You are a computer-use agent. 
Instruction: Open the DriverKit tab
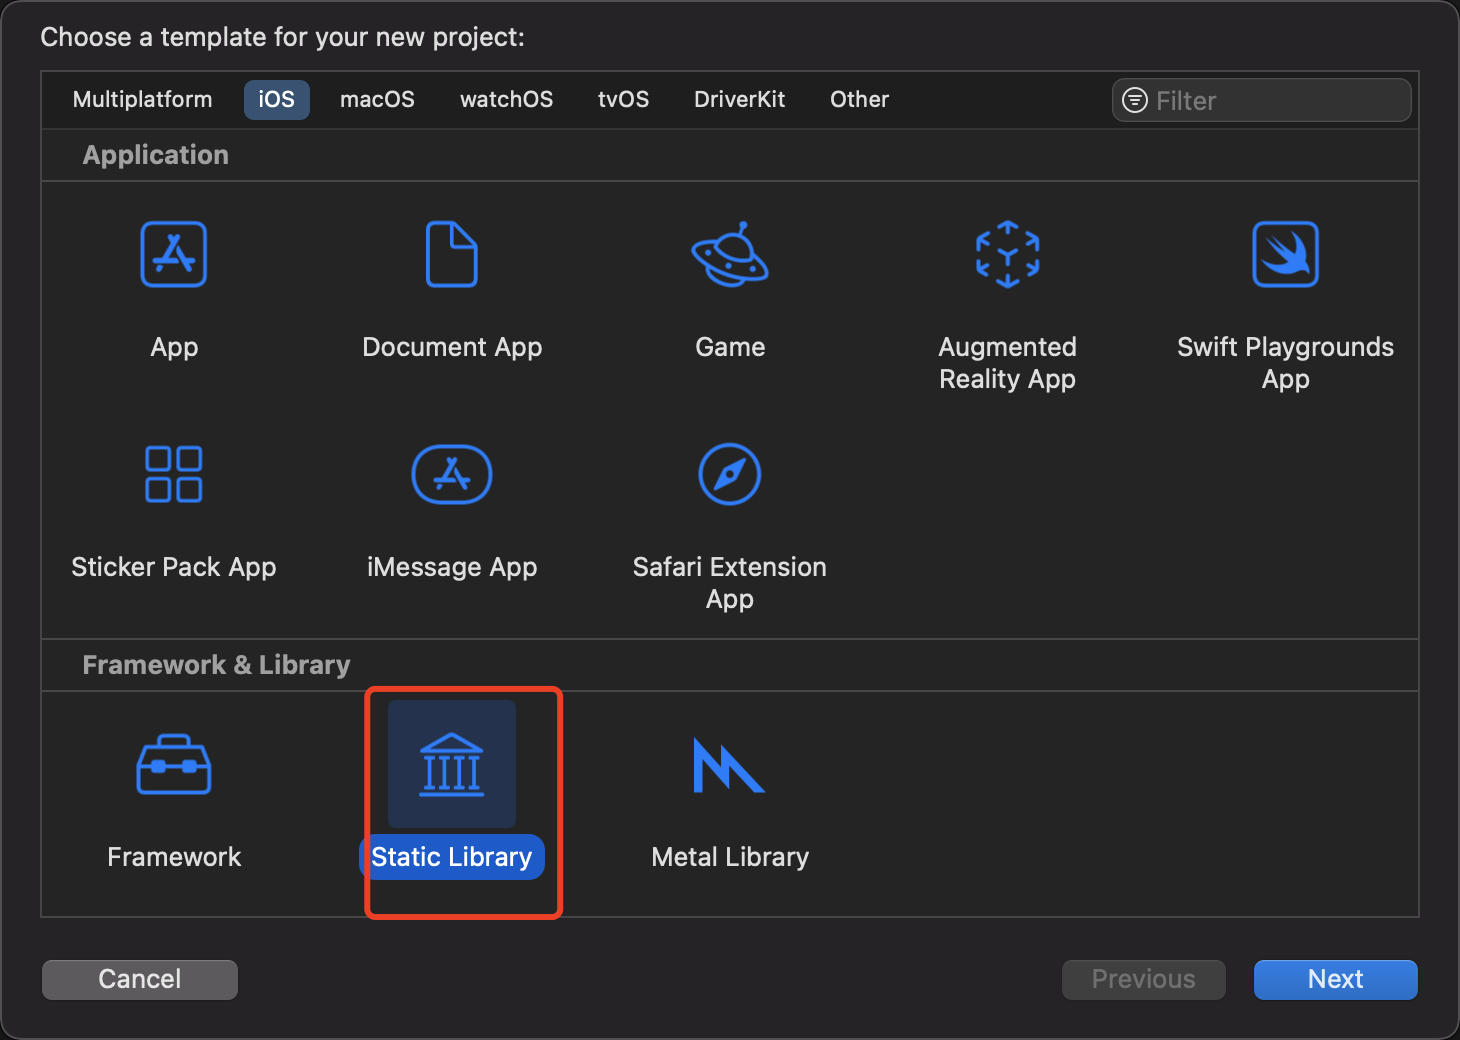(740, 99)
